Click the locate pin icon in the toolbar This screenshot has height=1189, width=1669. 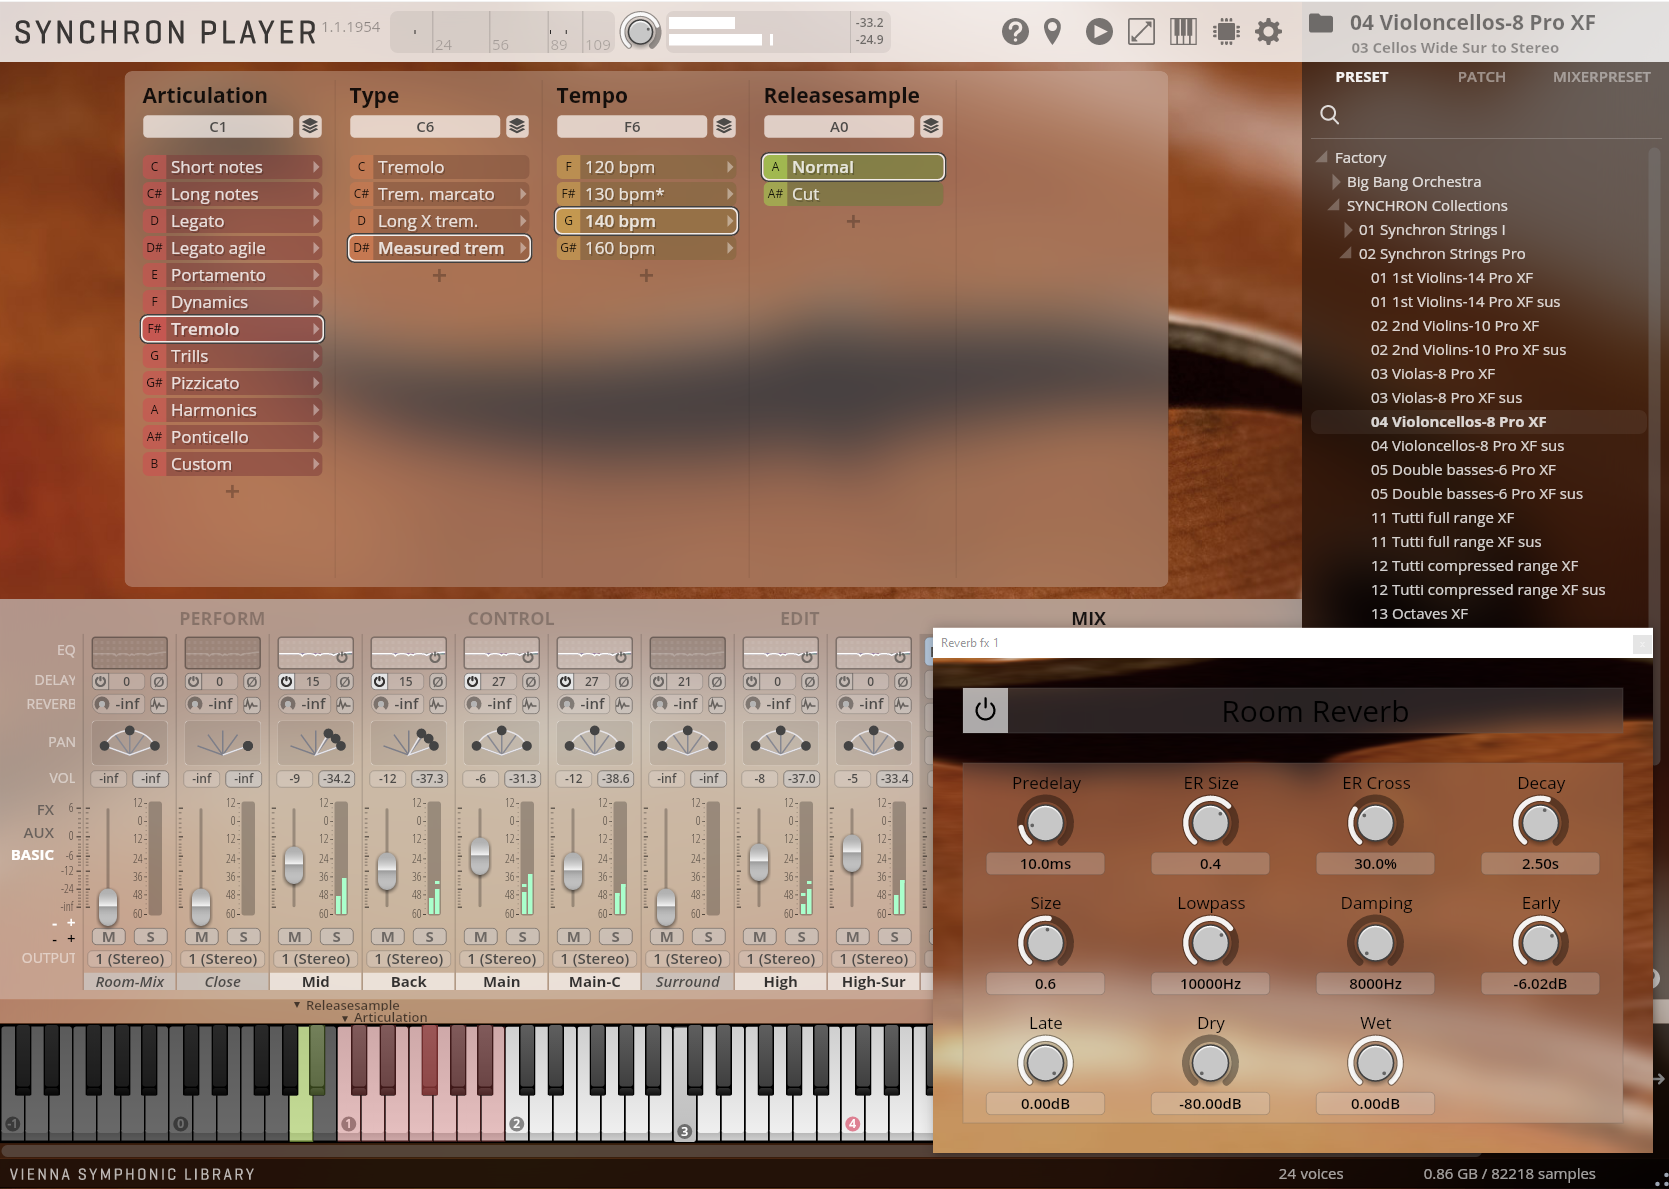coord(1051,31)
